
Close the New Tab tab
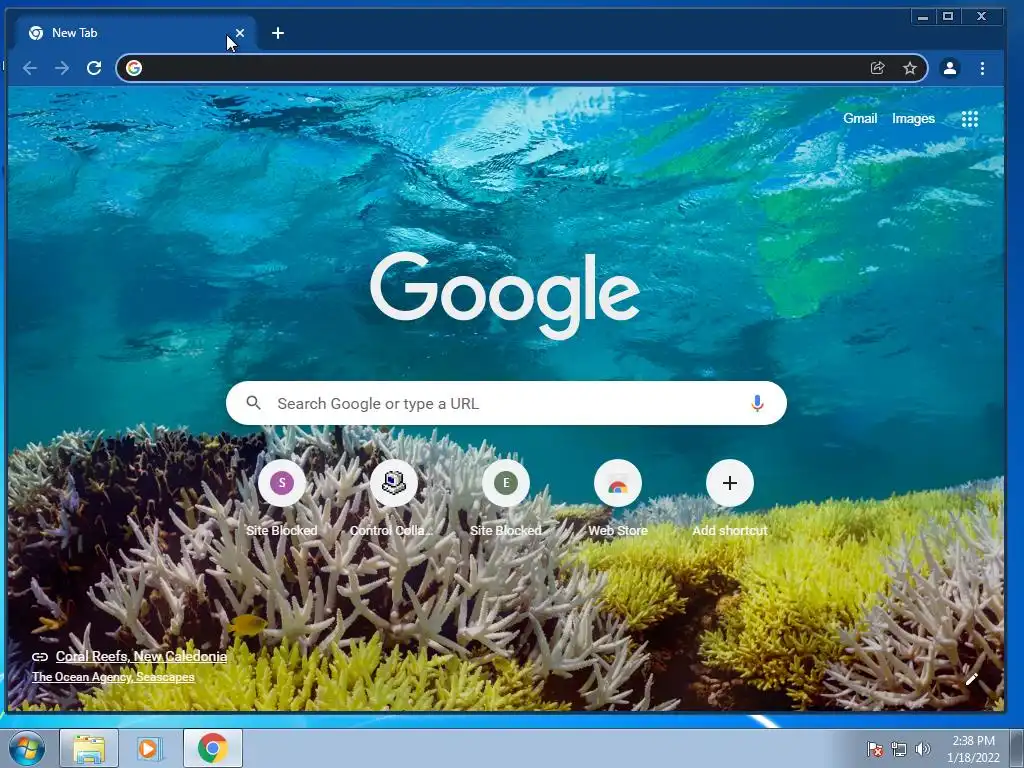point(240,33)
